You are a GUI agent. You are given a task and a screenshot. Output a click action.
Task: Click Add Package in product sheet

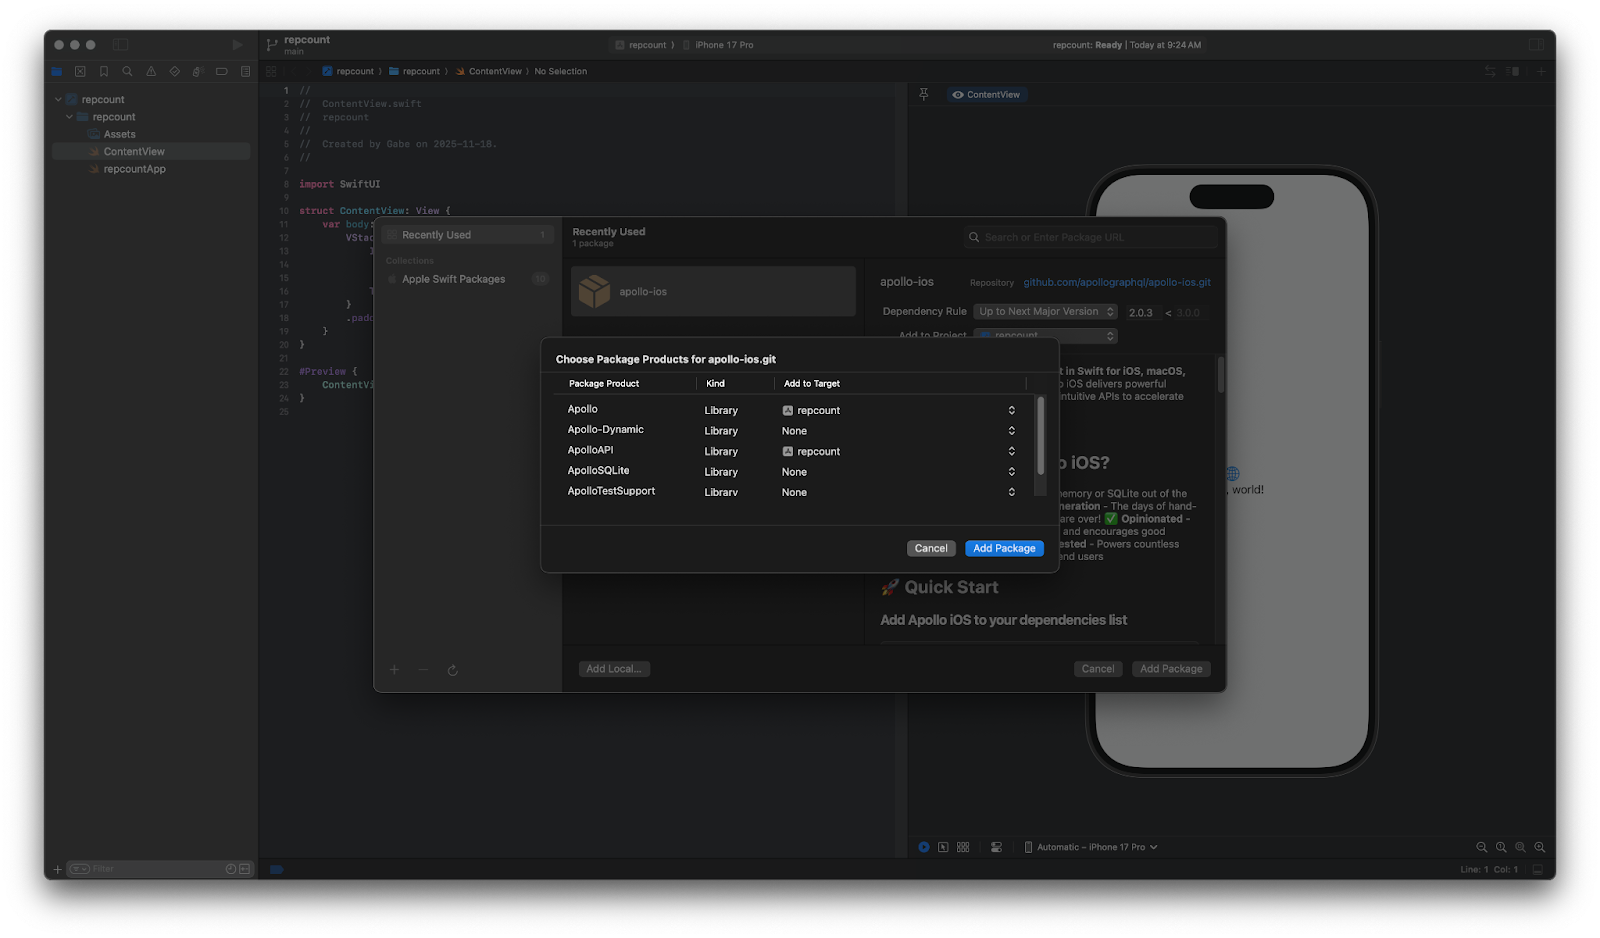coord(1004,548)
